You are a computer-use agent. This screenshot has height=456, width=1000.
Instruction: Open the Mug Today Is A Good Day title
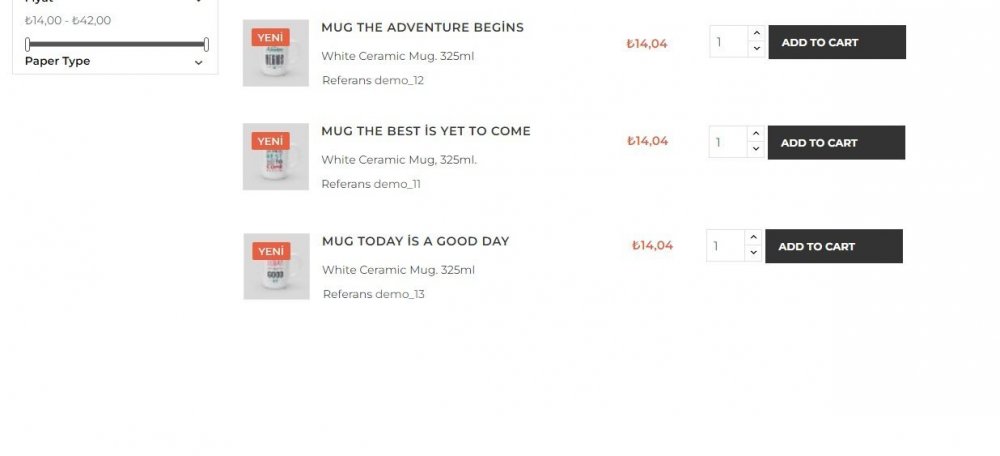[x=415, y=241]
